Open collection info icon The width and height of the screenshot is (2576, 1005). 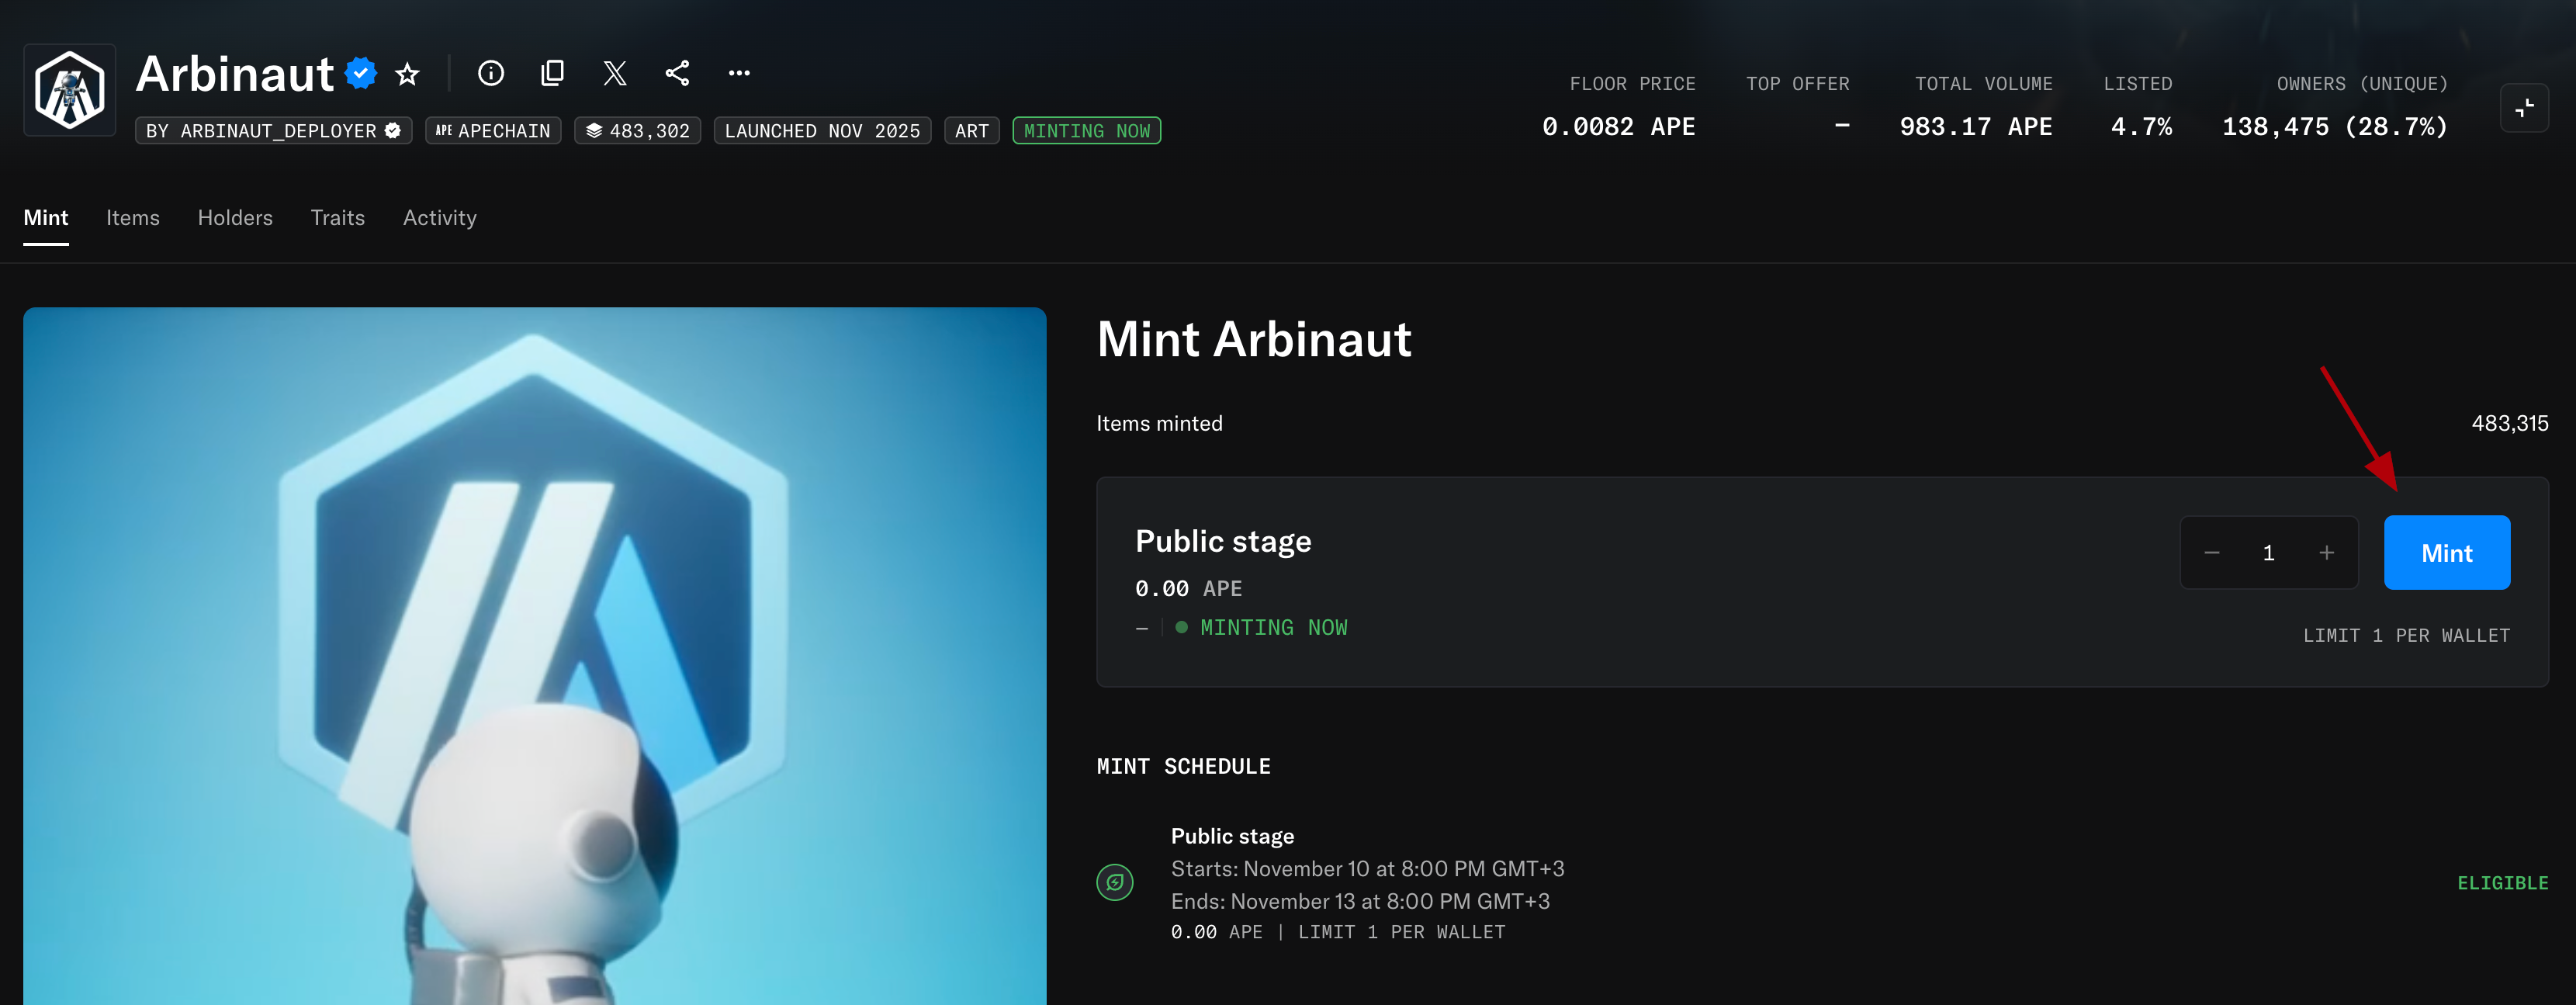(490, 73)
